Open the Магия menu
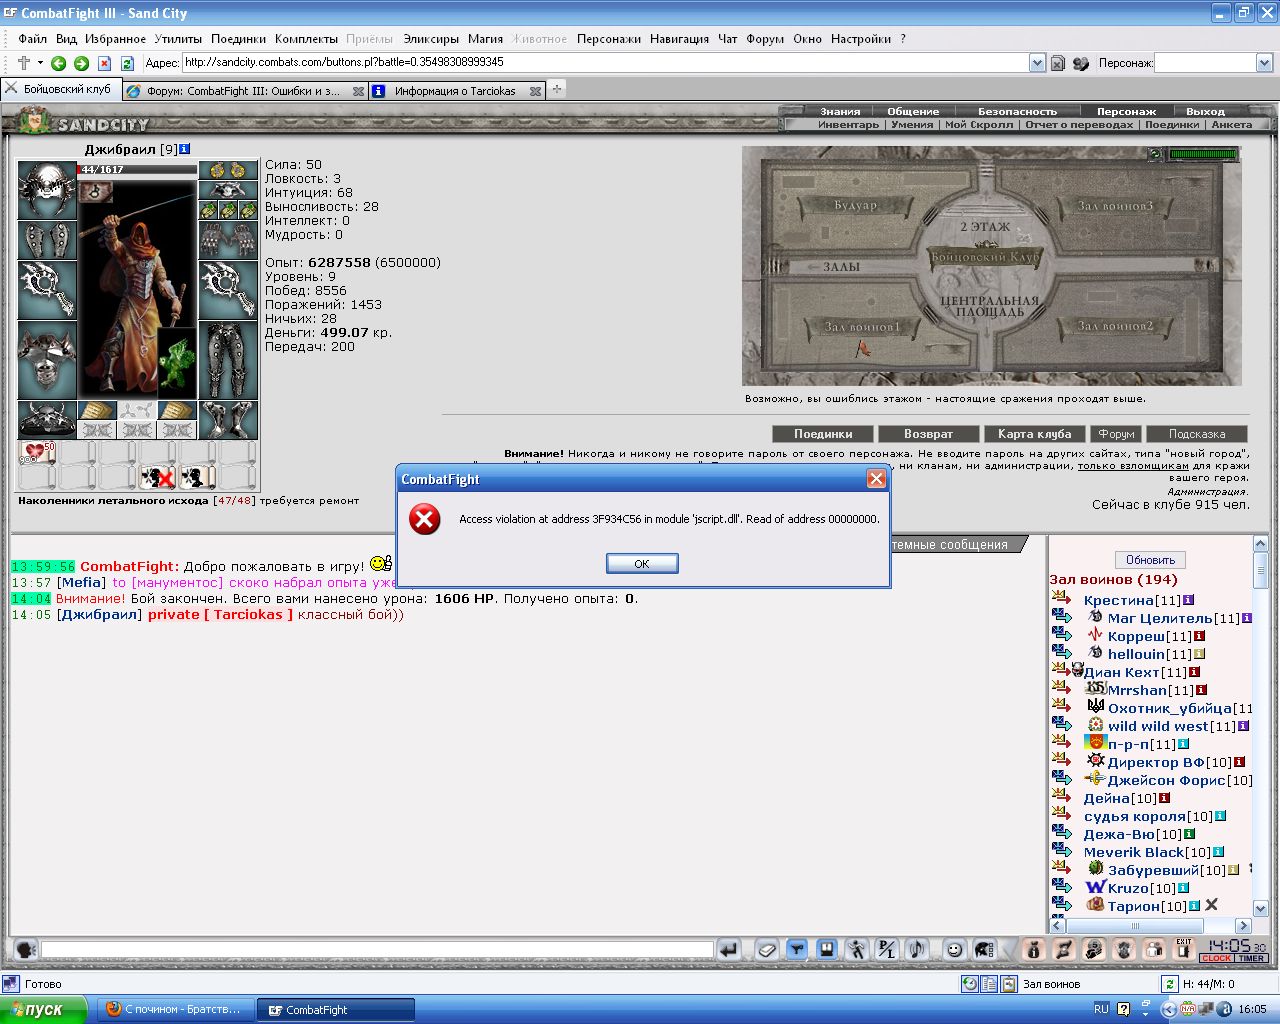Image resolution: width=1280 pixels, height=1024 pixels. click(485, 39)
